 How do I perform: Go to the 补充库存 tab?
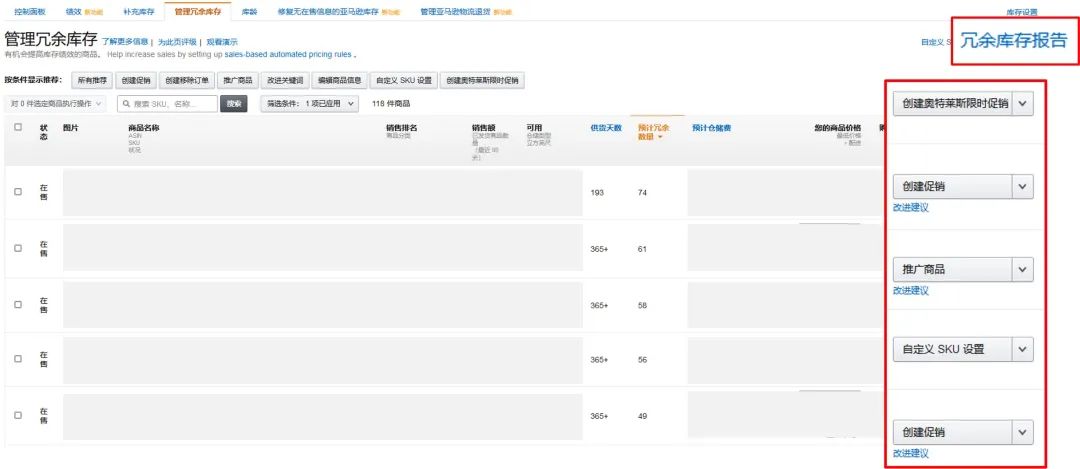138,12
